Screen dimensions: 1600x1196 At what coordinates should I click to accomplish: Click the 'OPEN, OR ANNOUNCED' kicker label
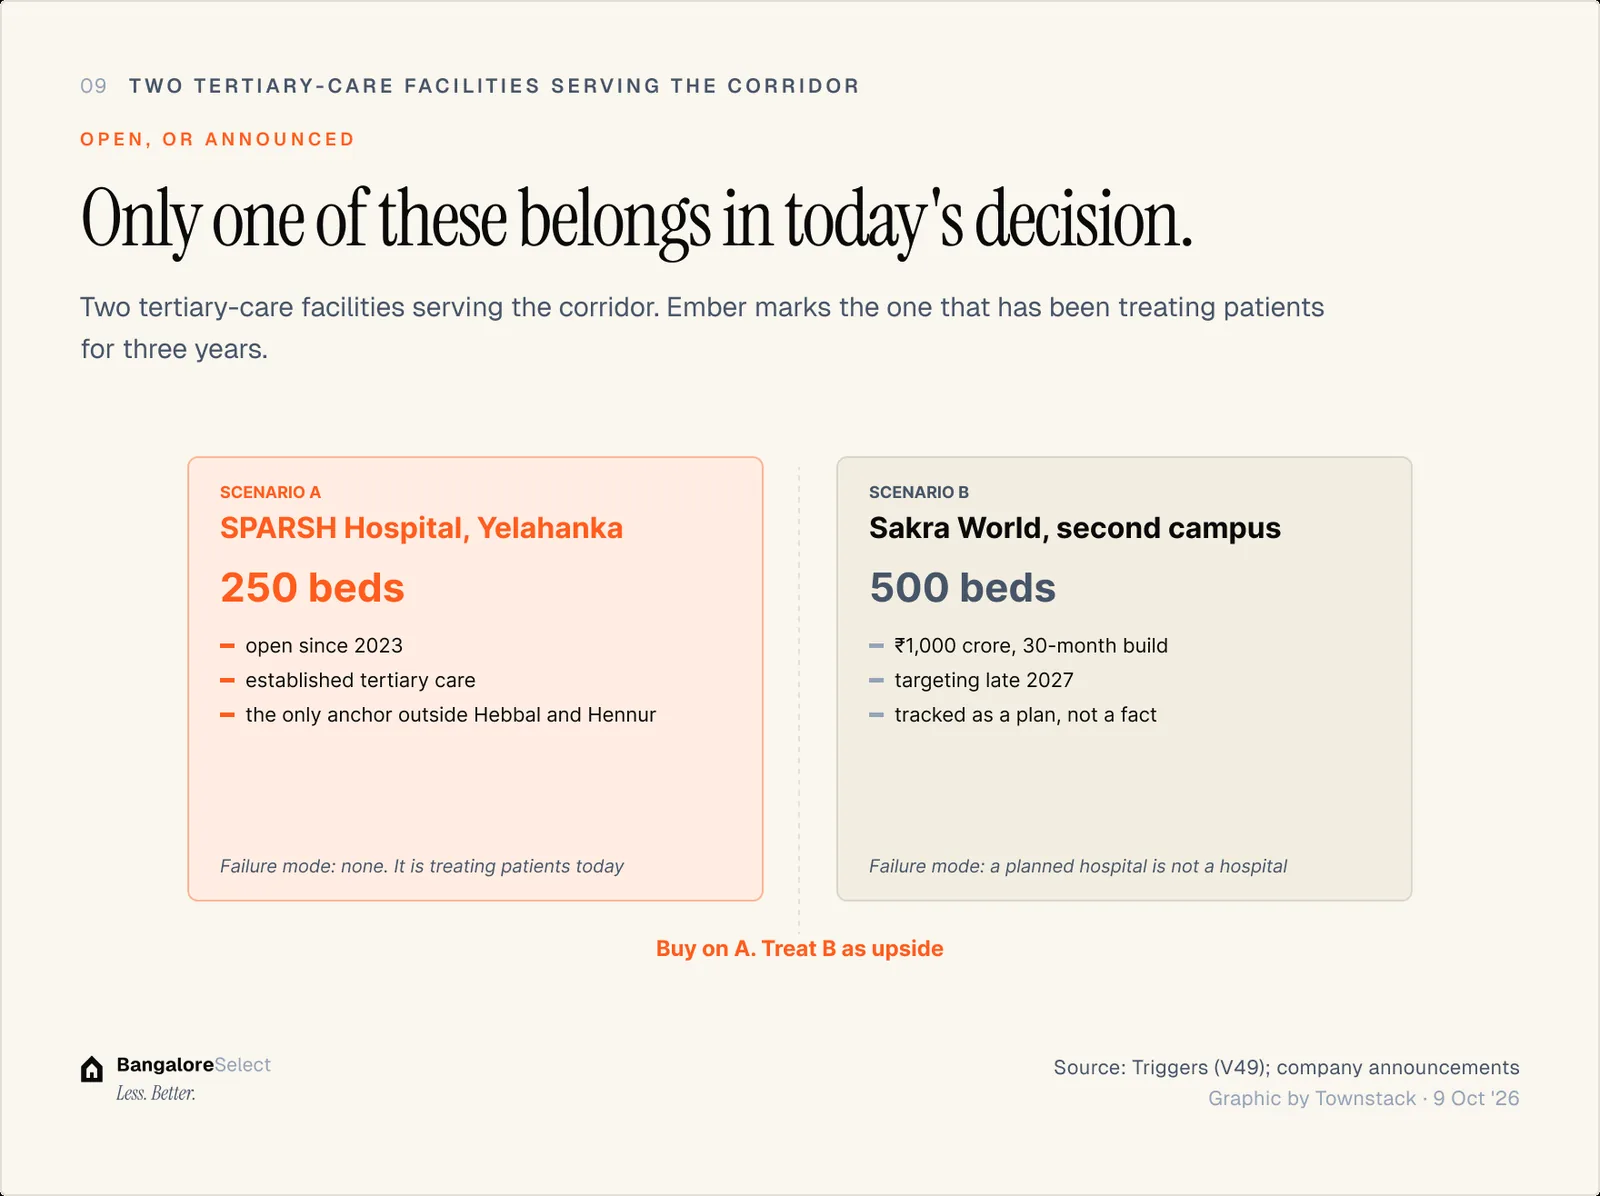217,139
